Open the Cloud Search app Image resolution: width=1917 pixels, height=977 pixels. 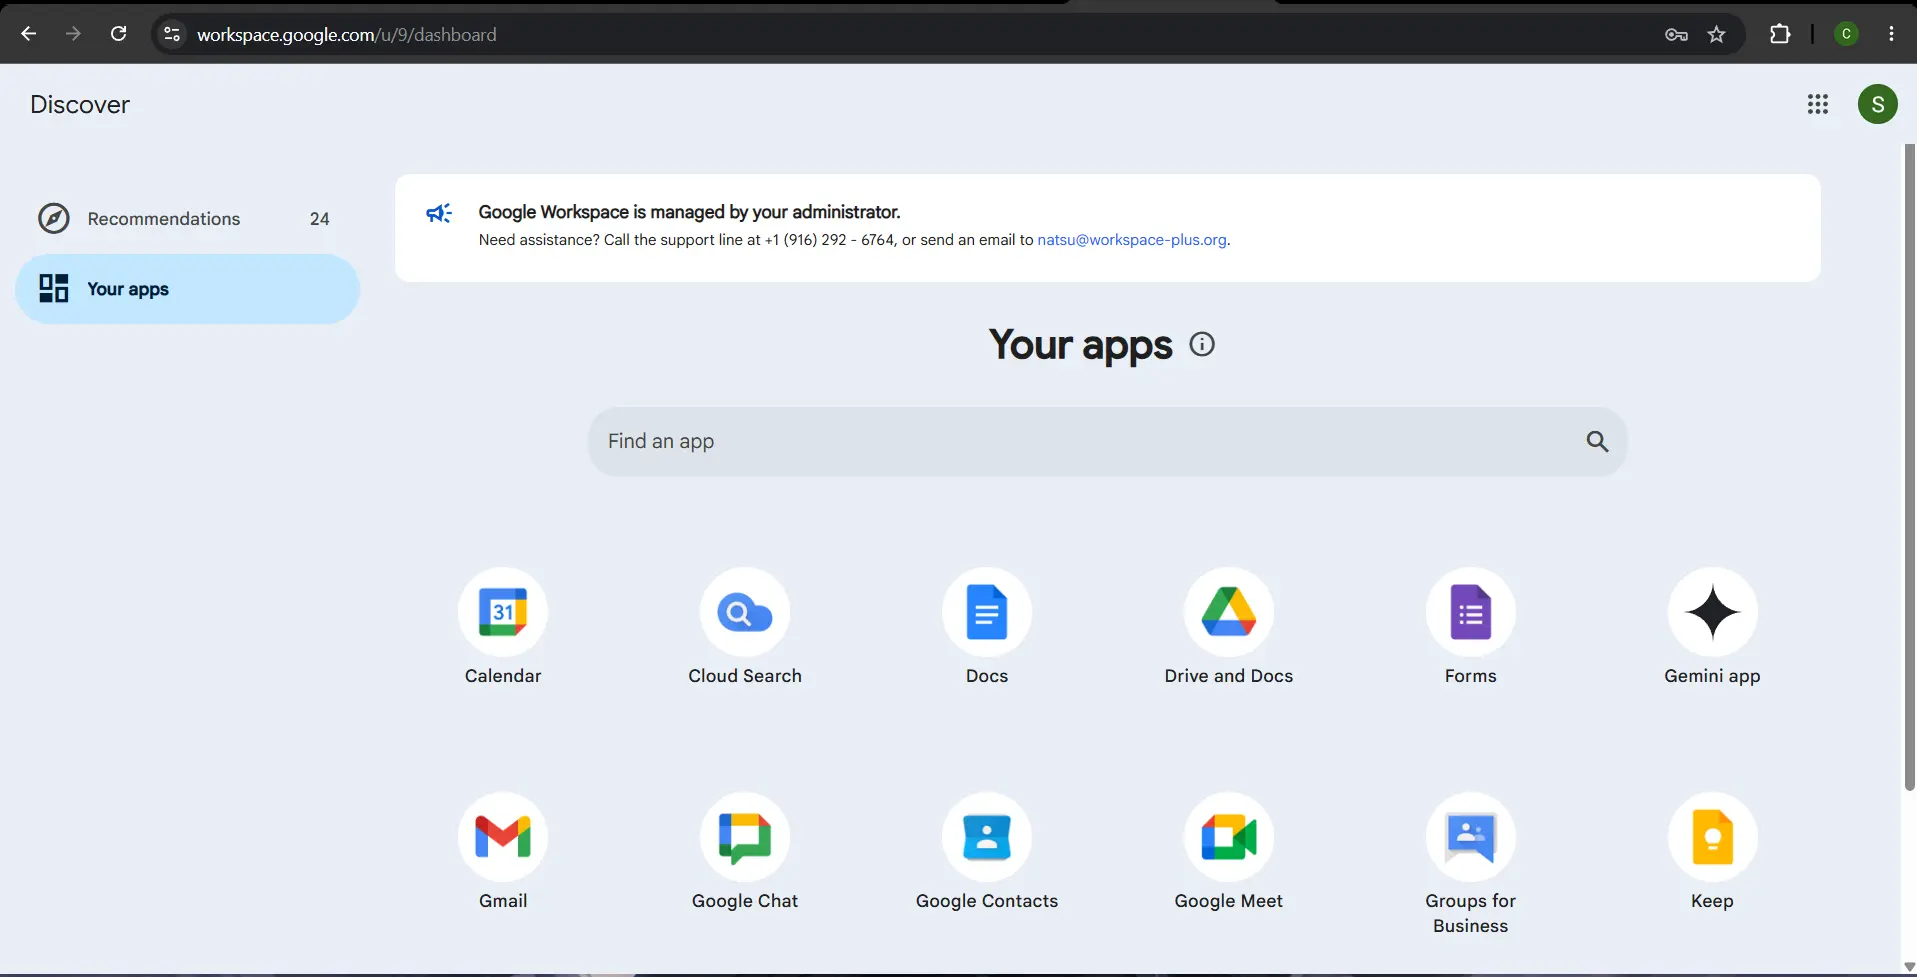[745, 612]
